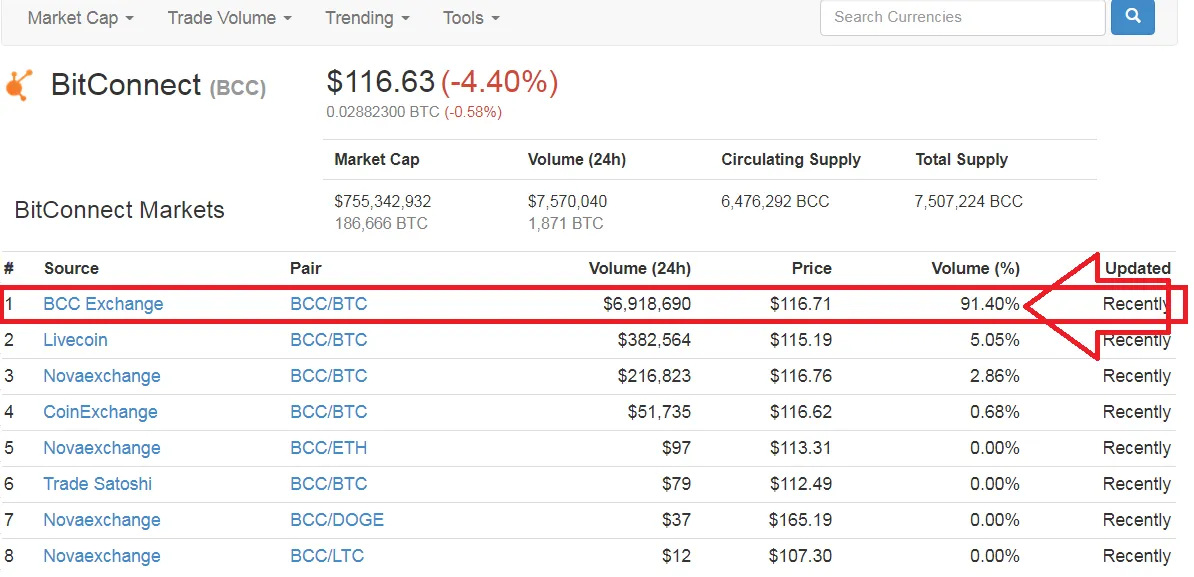The image size is (1194, 577).
Task: Expand the Tools dropdown menu
Action: pos(471,18)
